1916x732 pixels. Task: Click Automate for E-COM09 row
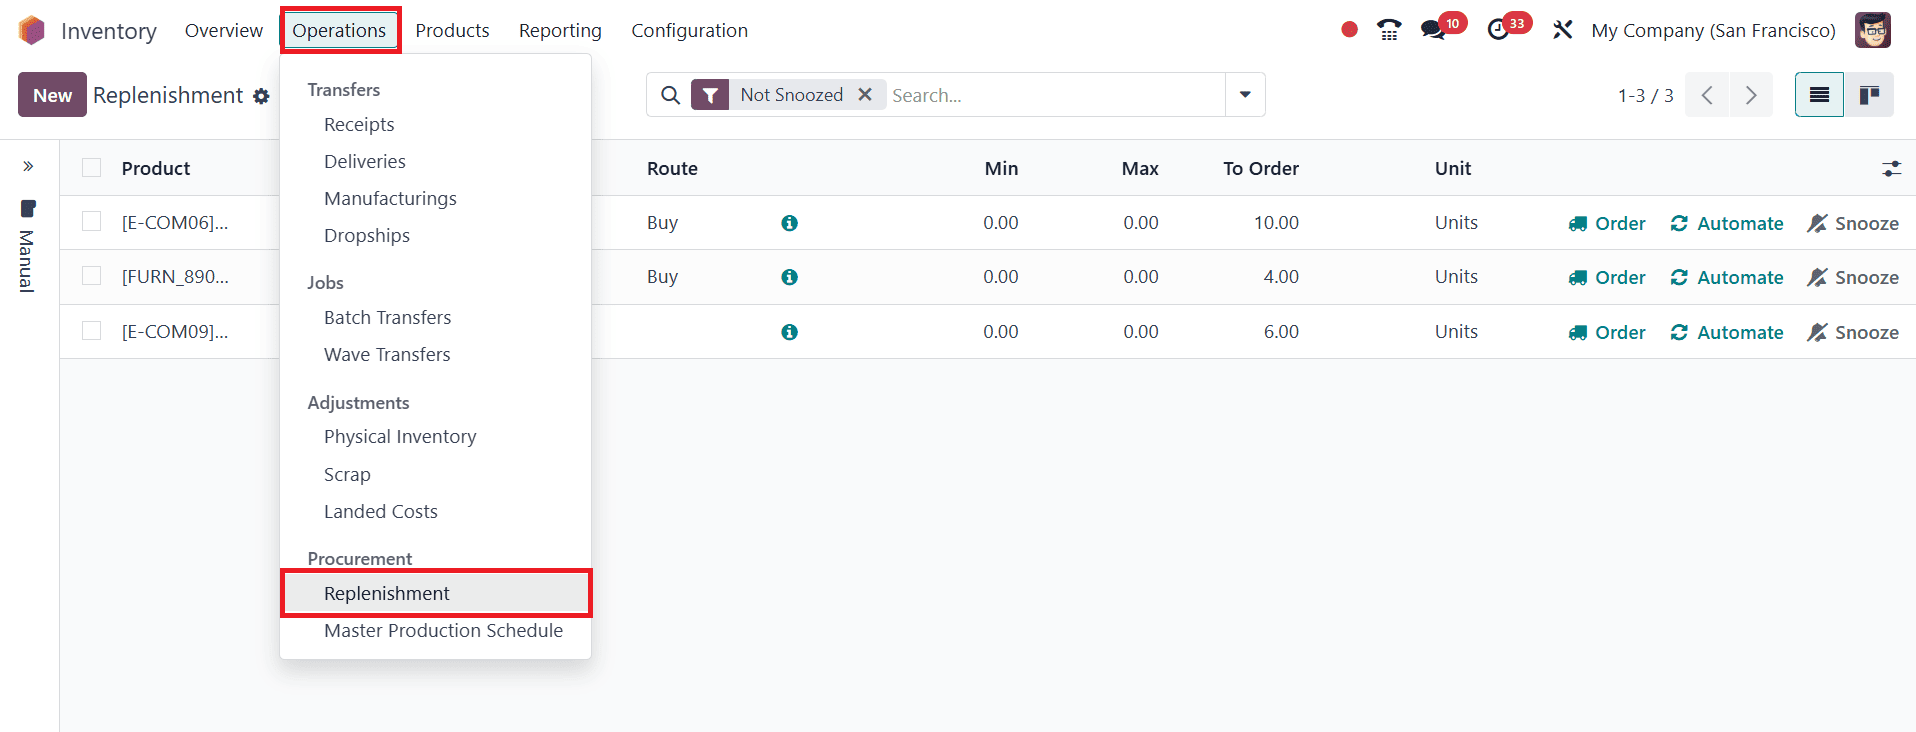pyautogui.click(x=1727, y=332)
